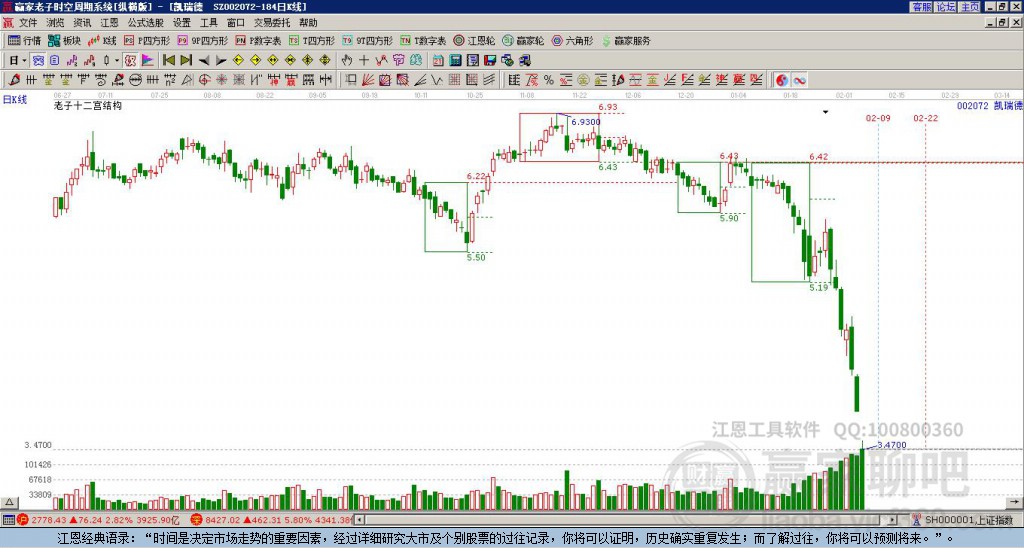Expand the candlestick type dropdown arrow
Image resolution: width=1024 pixels, height=548 pixels.
(x=117, y=61)
